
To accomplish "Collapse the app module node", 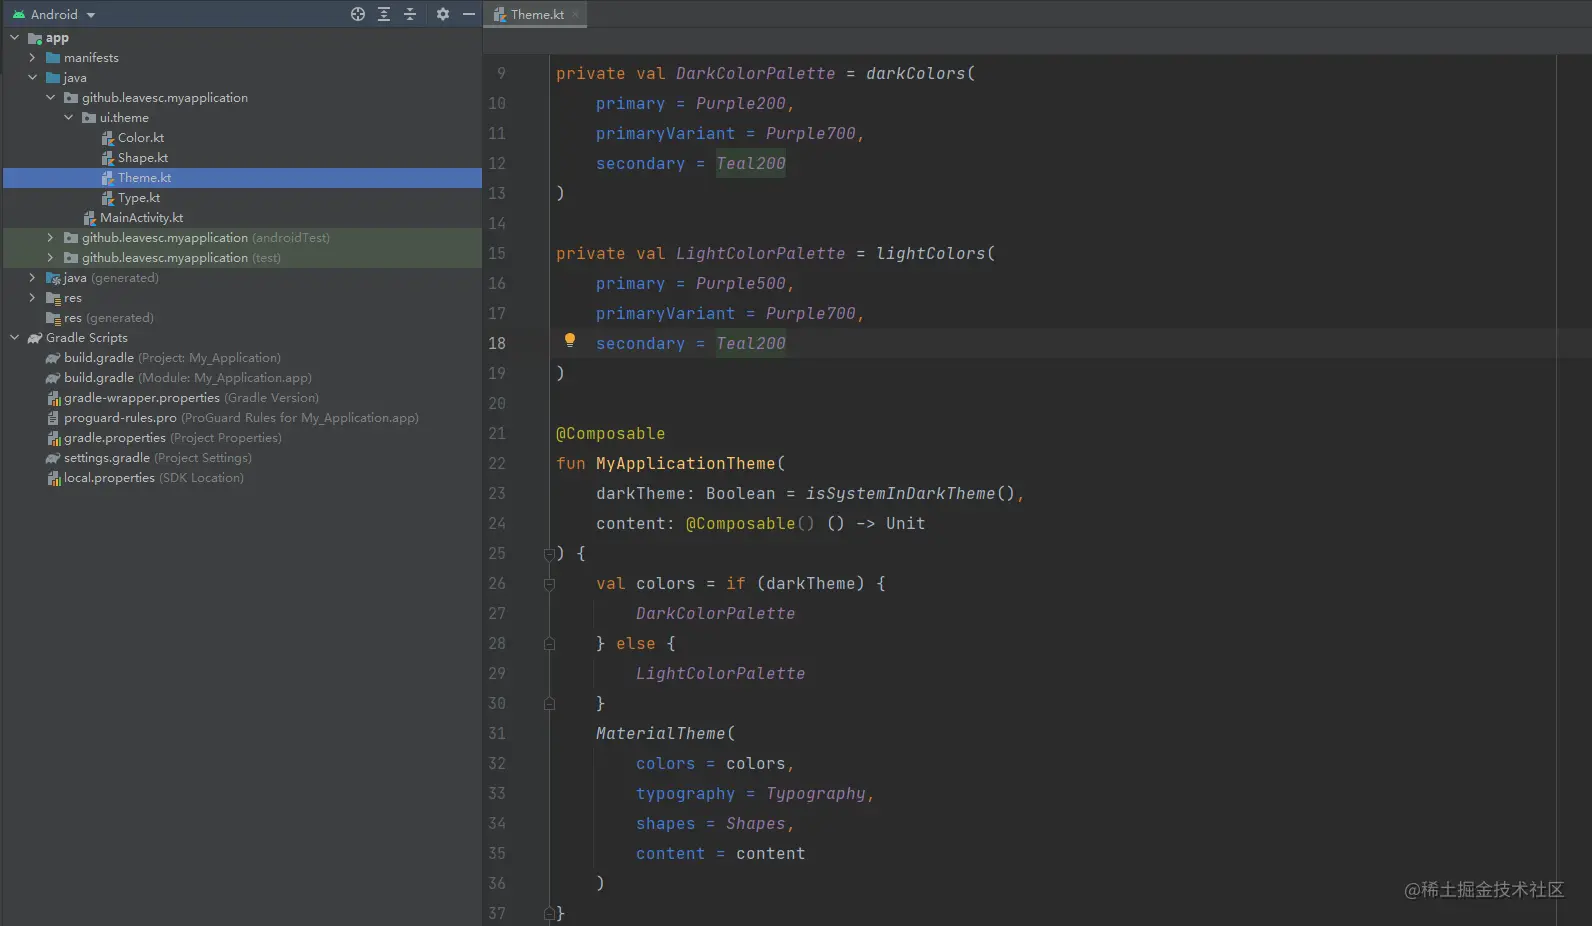I will tap(14, 38).
